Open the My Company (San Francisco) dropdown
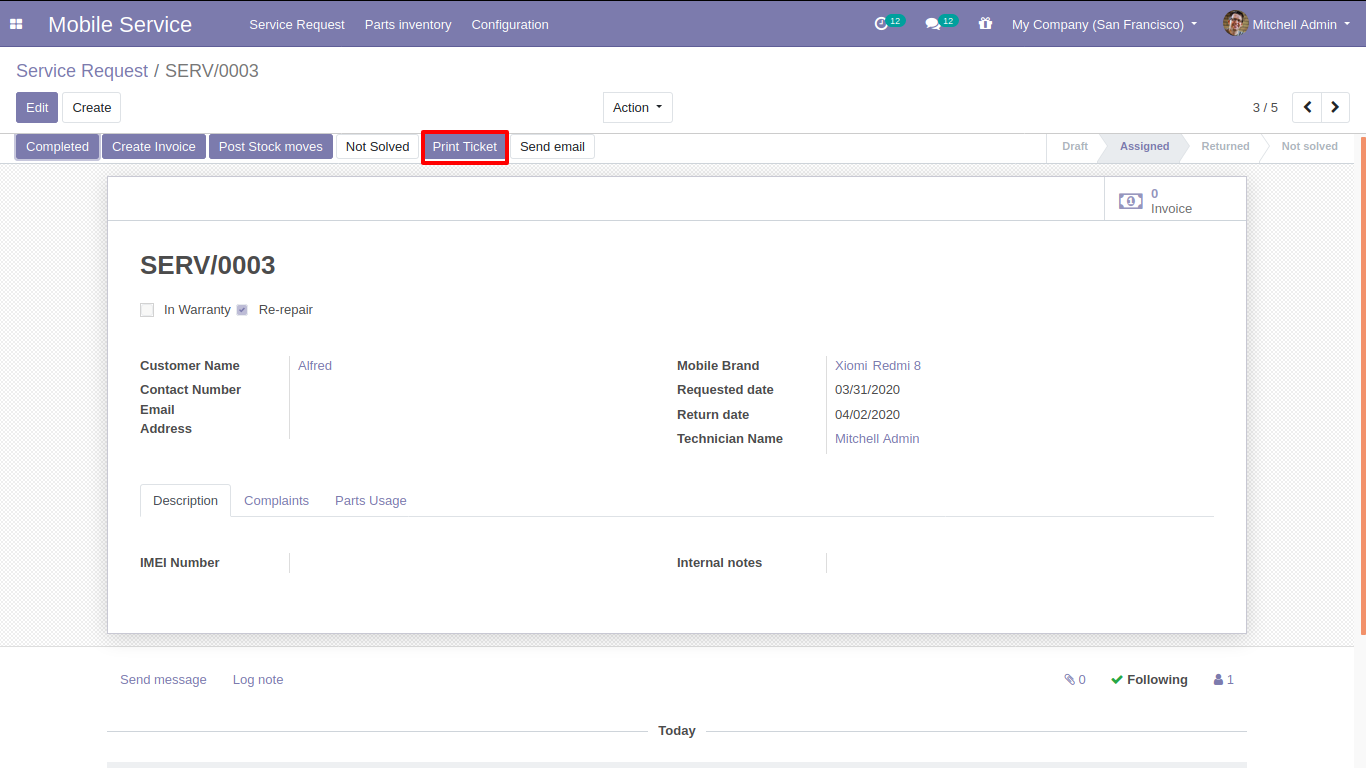Viewport: 1366px width, 768px height. tap(1103, 24)
